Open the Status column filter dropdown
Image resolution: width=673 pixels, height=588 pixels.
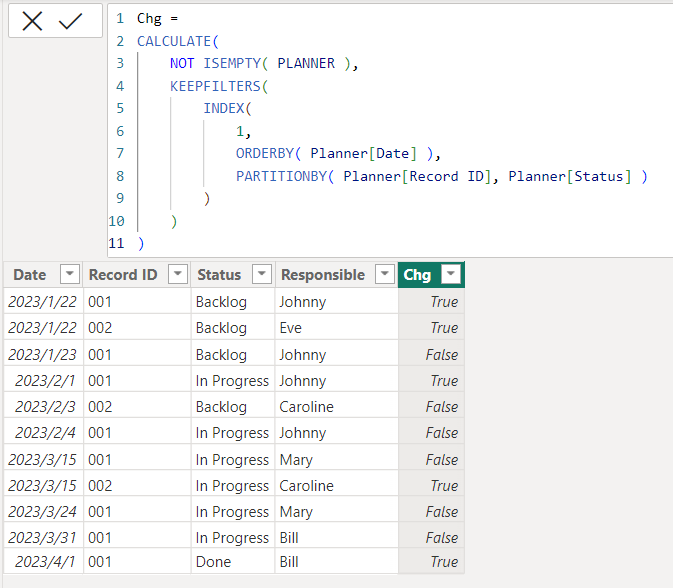click(262, 274)
